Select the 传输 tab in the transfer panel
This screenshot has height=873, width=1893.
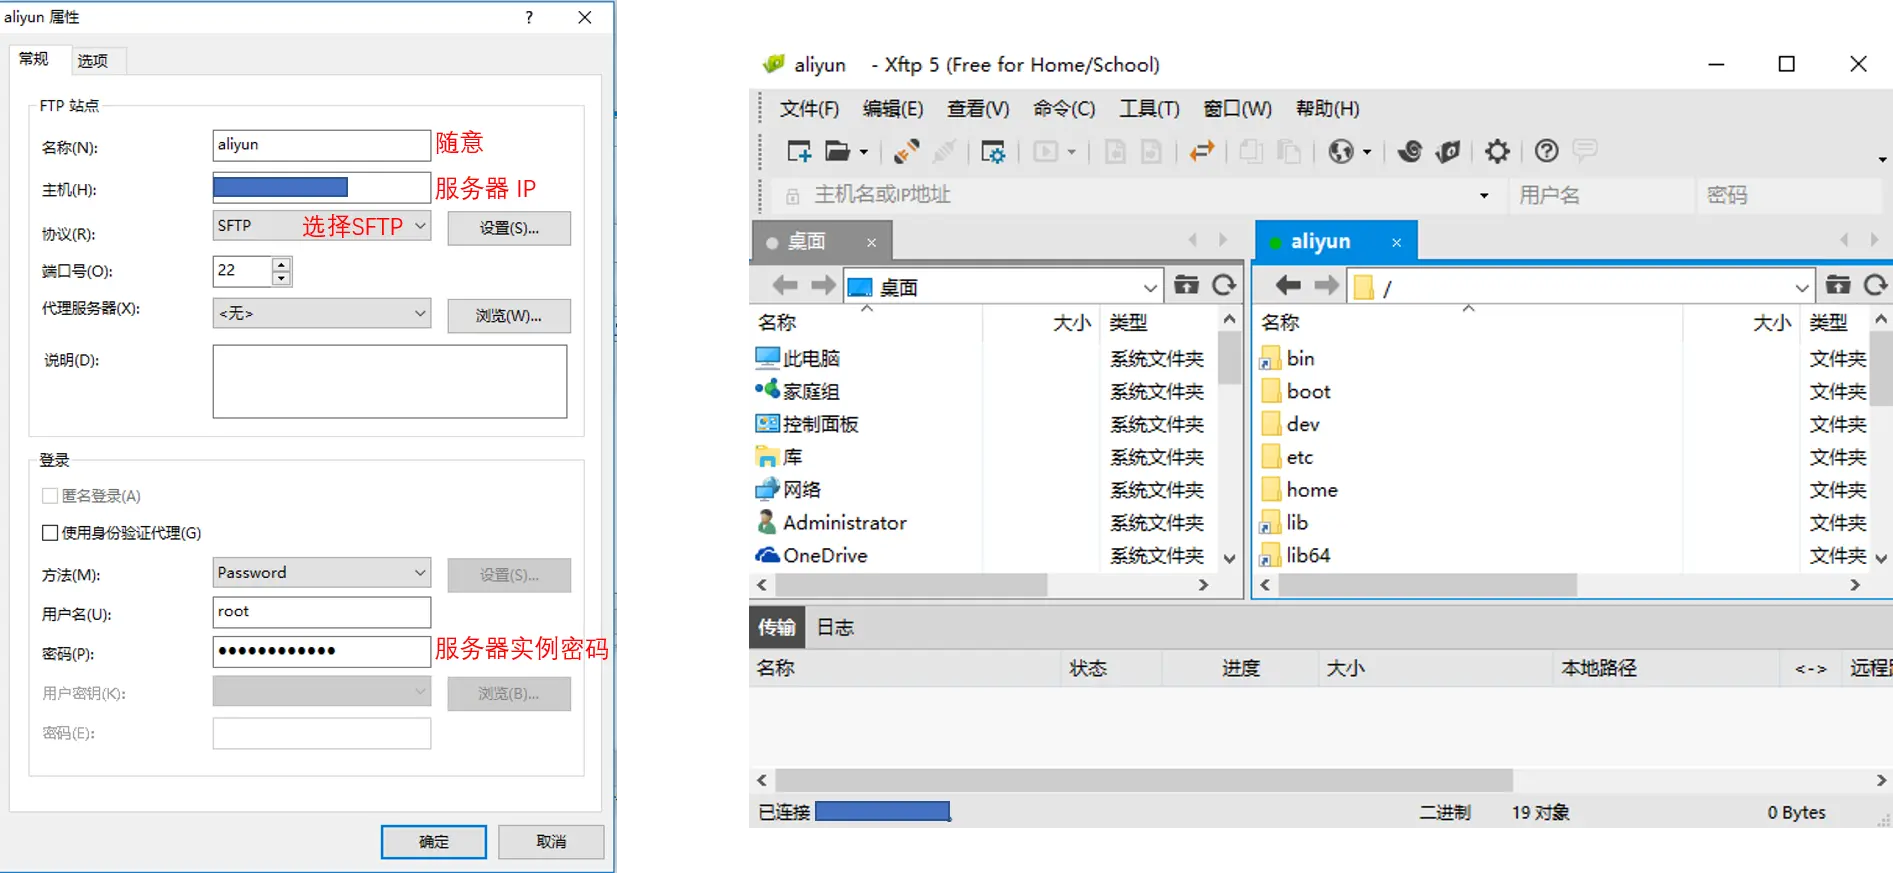click(776, 627)
